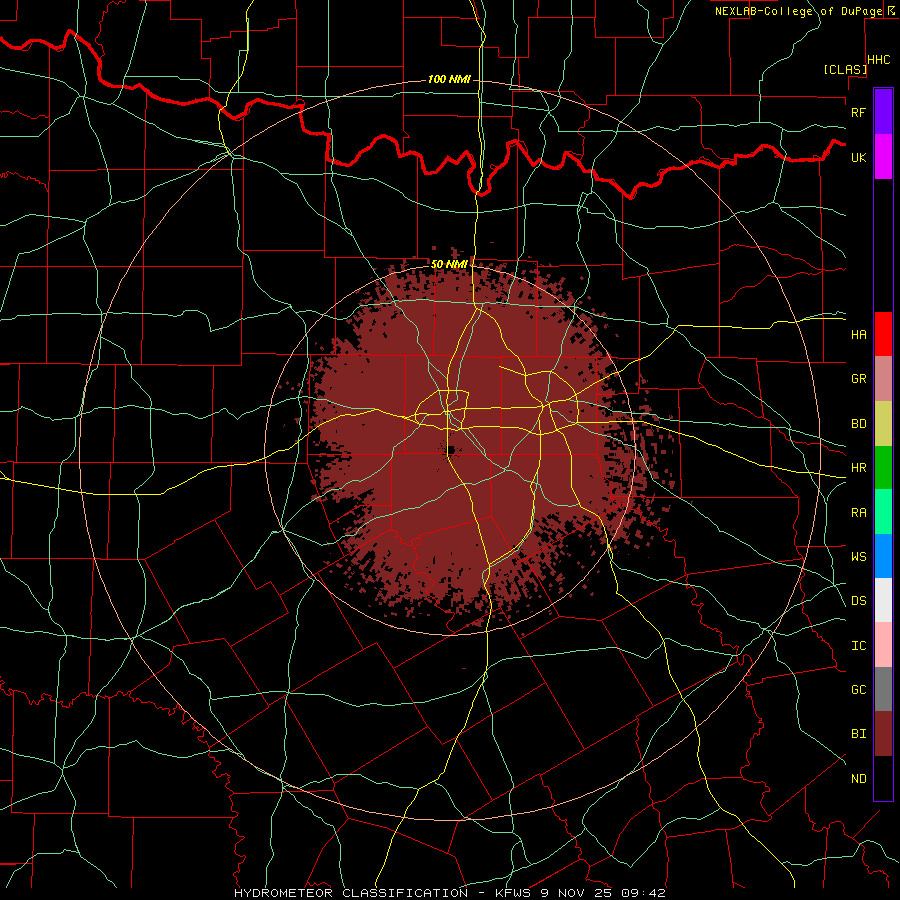Screen dimensions: 900x900
Task: Select the BD yellow legend color
Action: (x=883, y=423)
